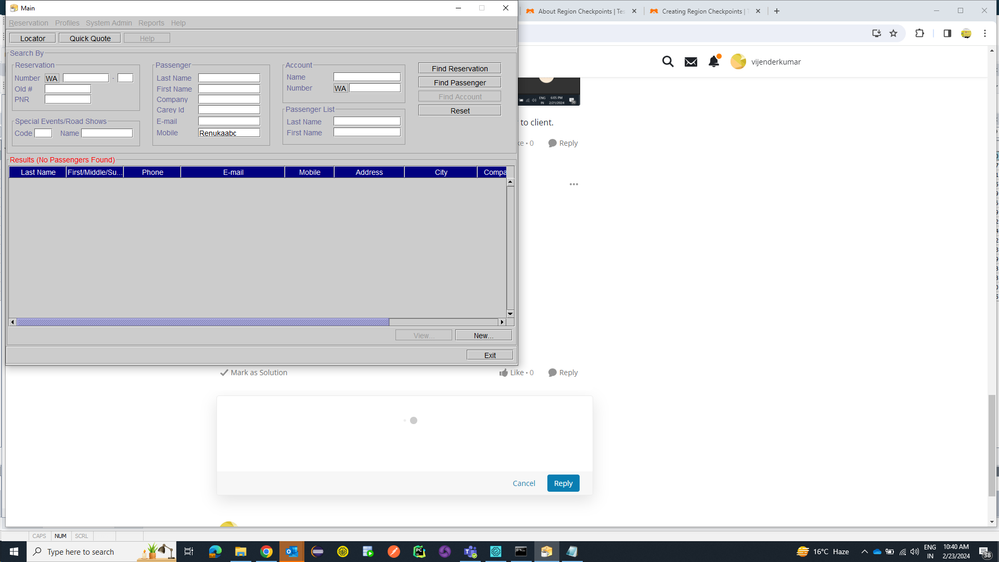Screen dimensions: 999x562
Task: Switch to Google Chrome in taskbar
Action: 266,551
